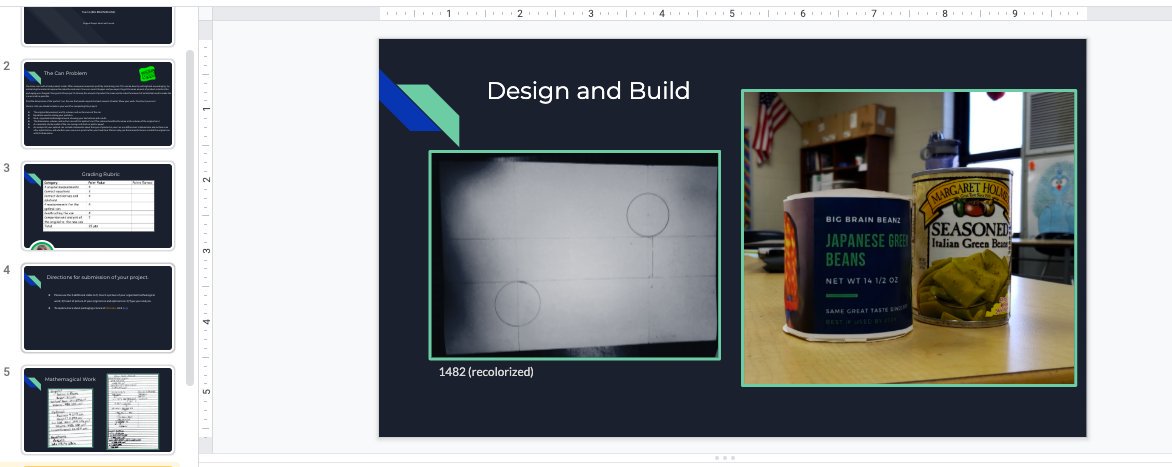Viewport: 1172px width, 467px height.
Task: Click the green sticker on slide 2 thumbnail
Action: click(147, 74)
